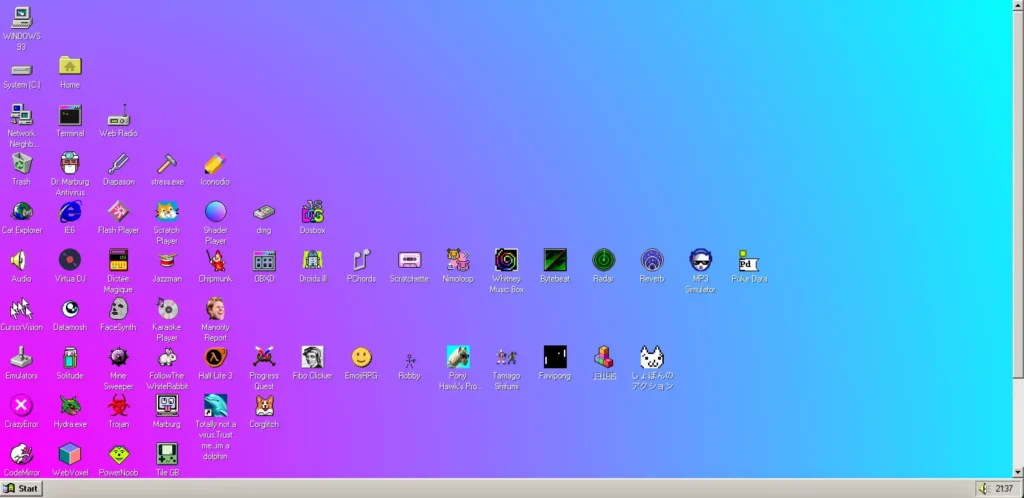Open Whitney Music Box icon
This screenshot has height=498, width=1024.
coord(506,260)
